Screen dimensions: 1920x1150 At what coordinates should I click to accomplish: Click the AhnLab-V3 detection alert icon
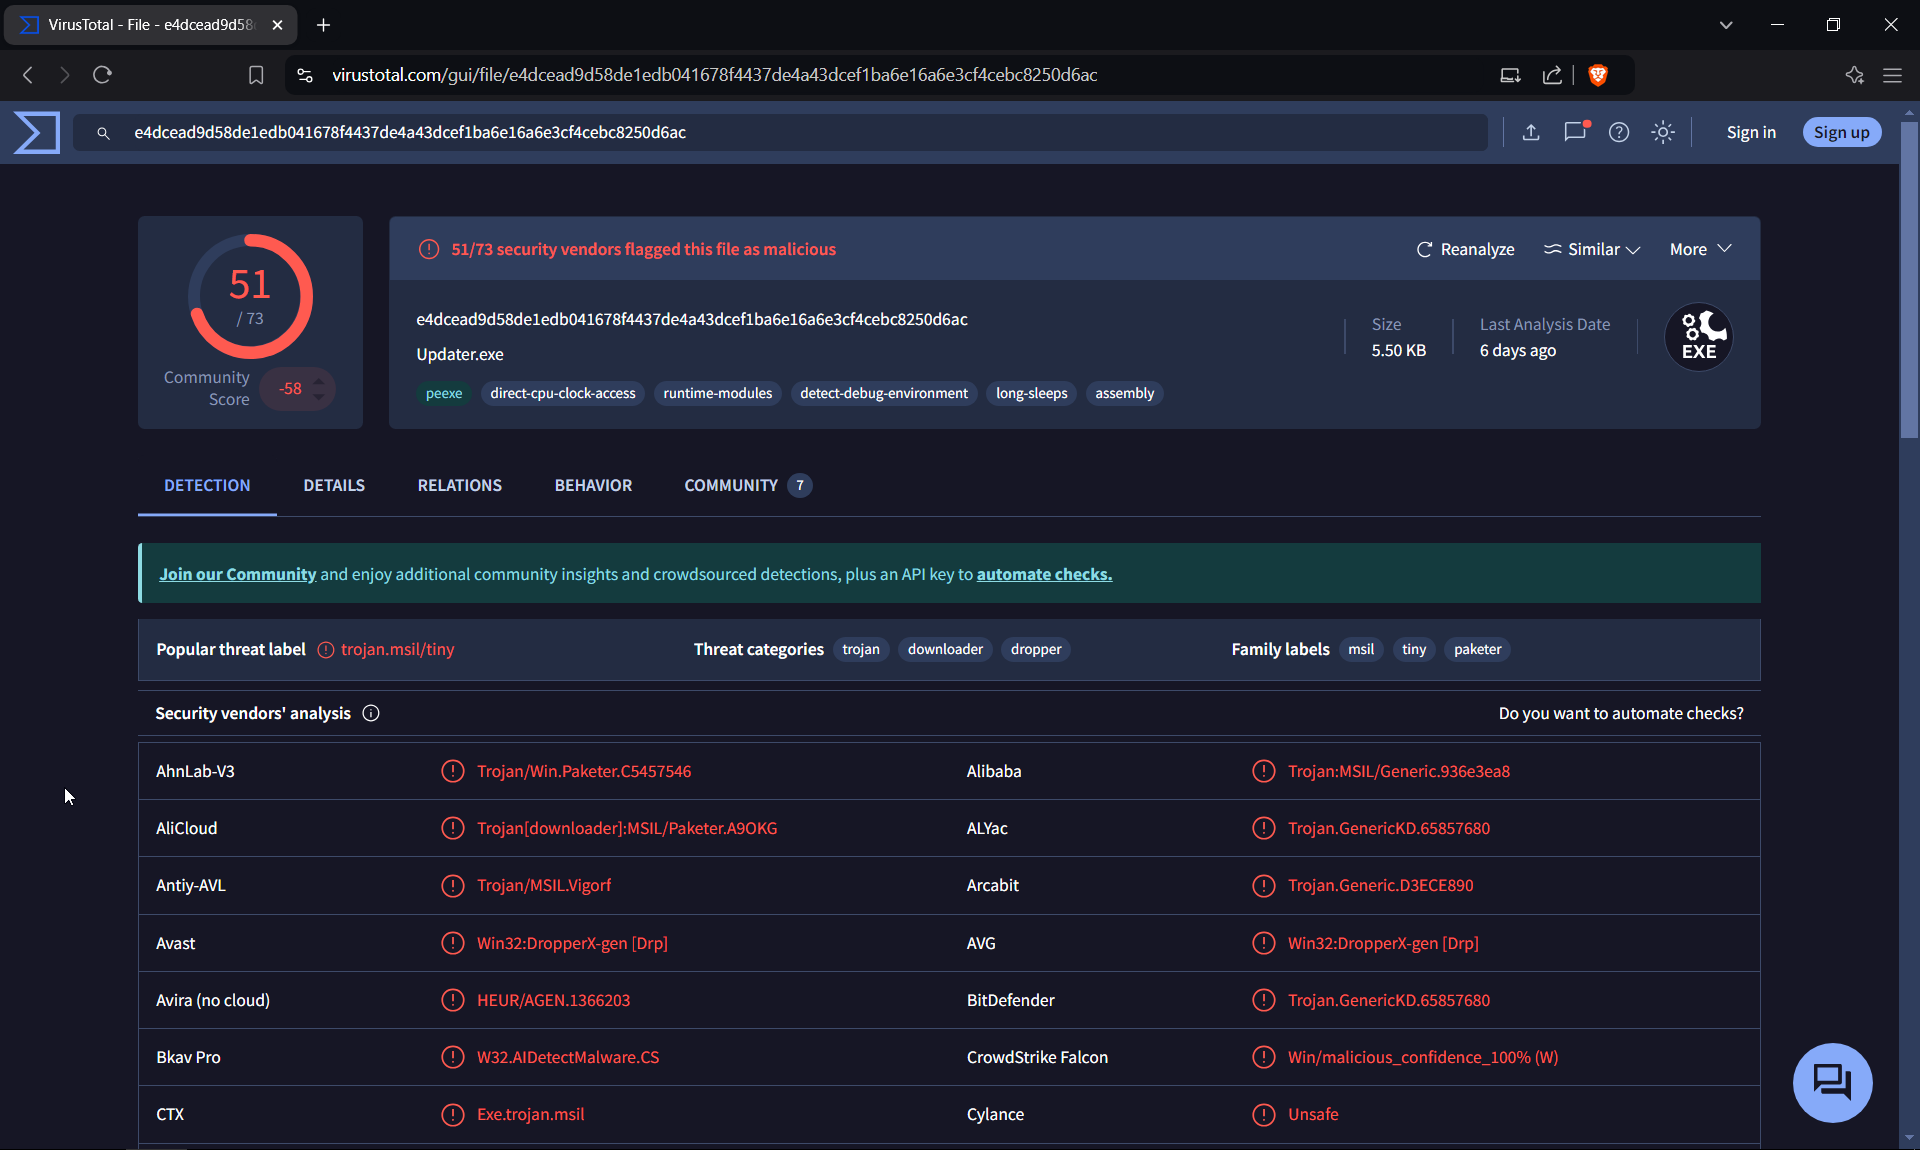[x=453, y=771]
